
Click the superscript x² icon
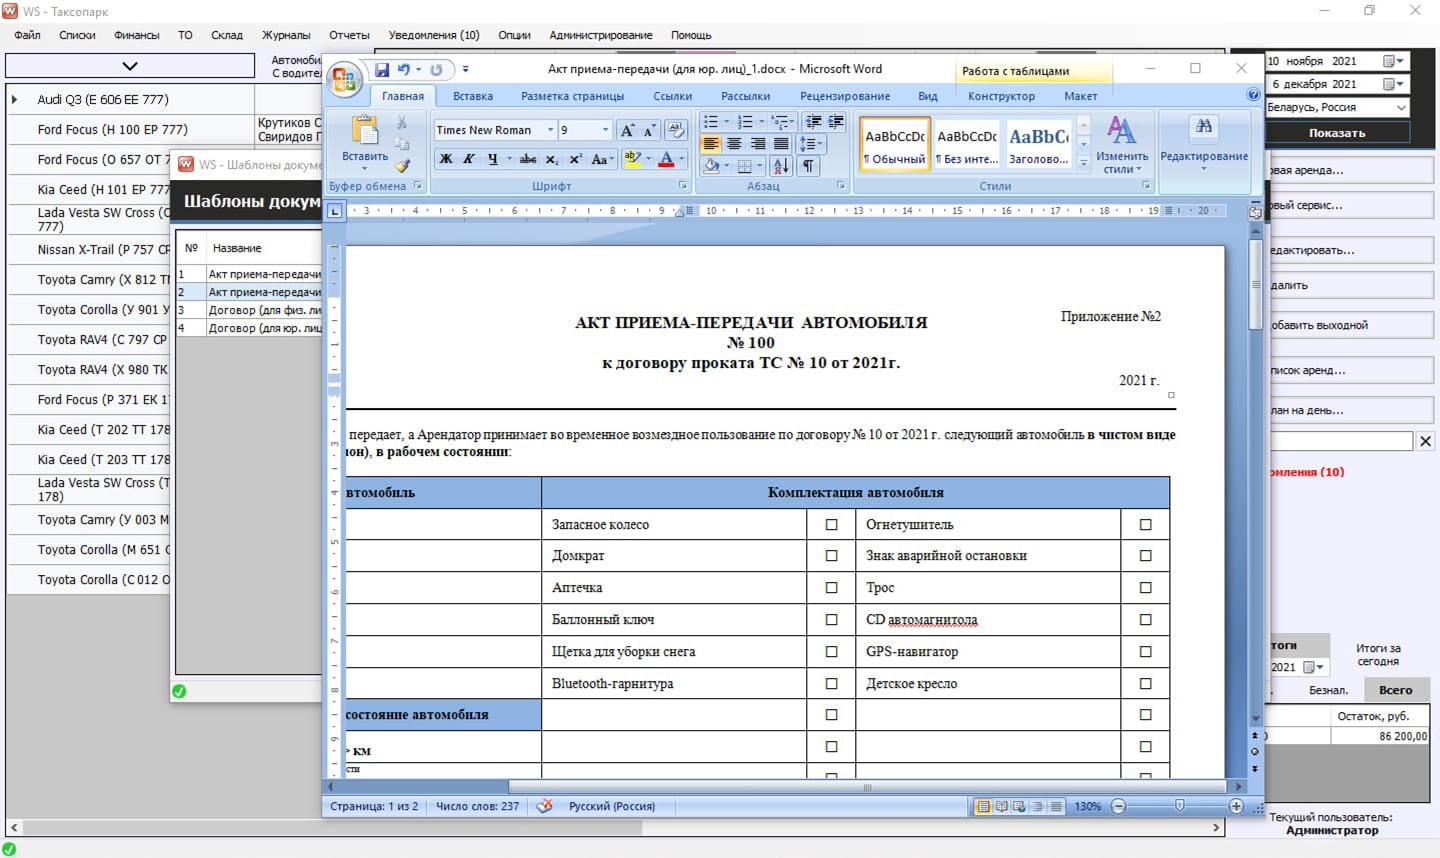click(576, 159)
